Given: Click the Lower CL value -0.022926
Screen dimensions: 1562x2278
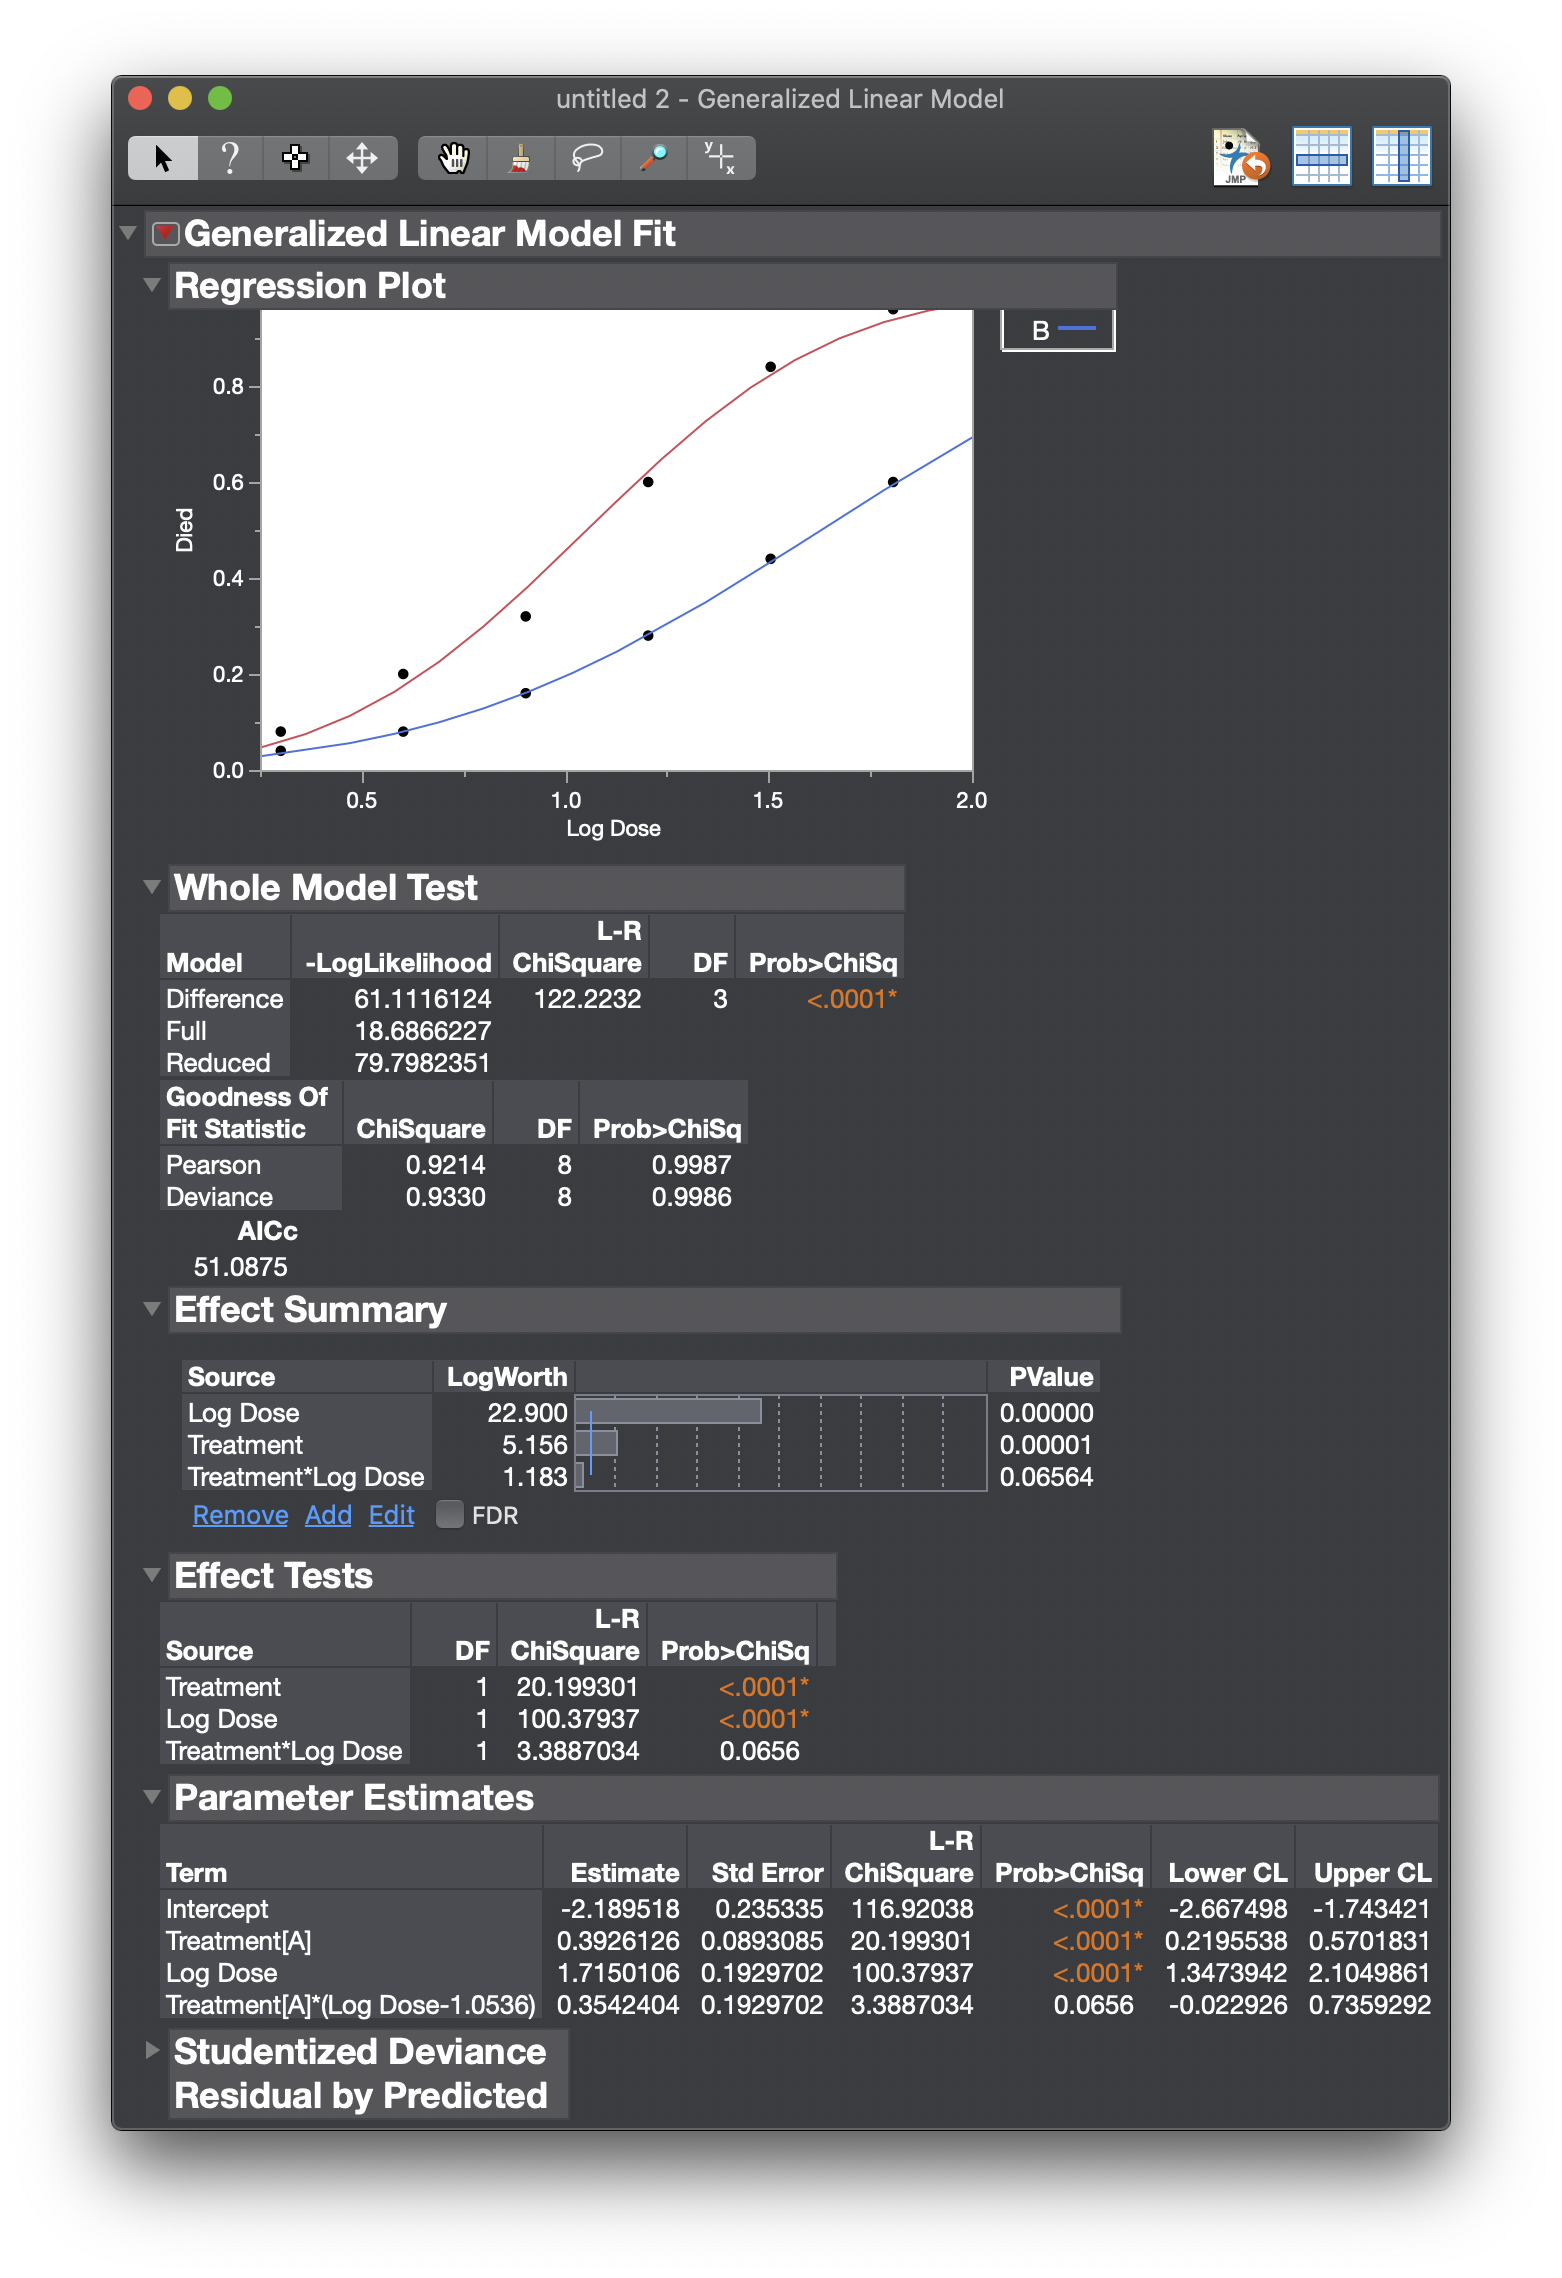Looking at the screenshot, I should click(1228, 2005).
